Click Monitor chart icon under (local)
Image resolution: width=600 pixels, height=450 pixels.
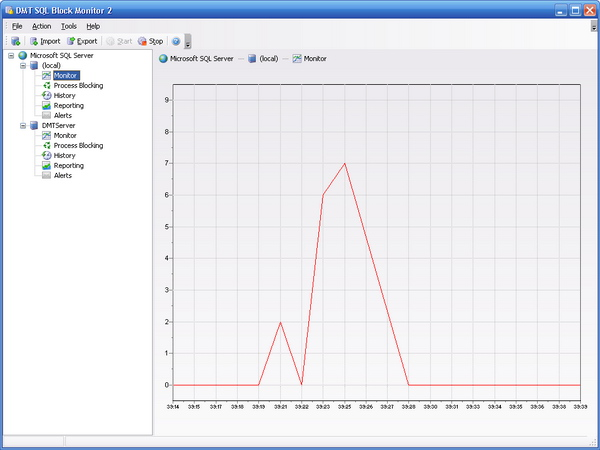(x=46, y=75)
